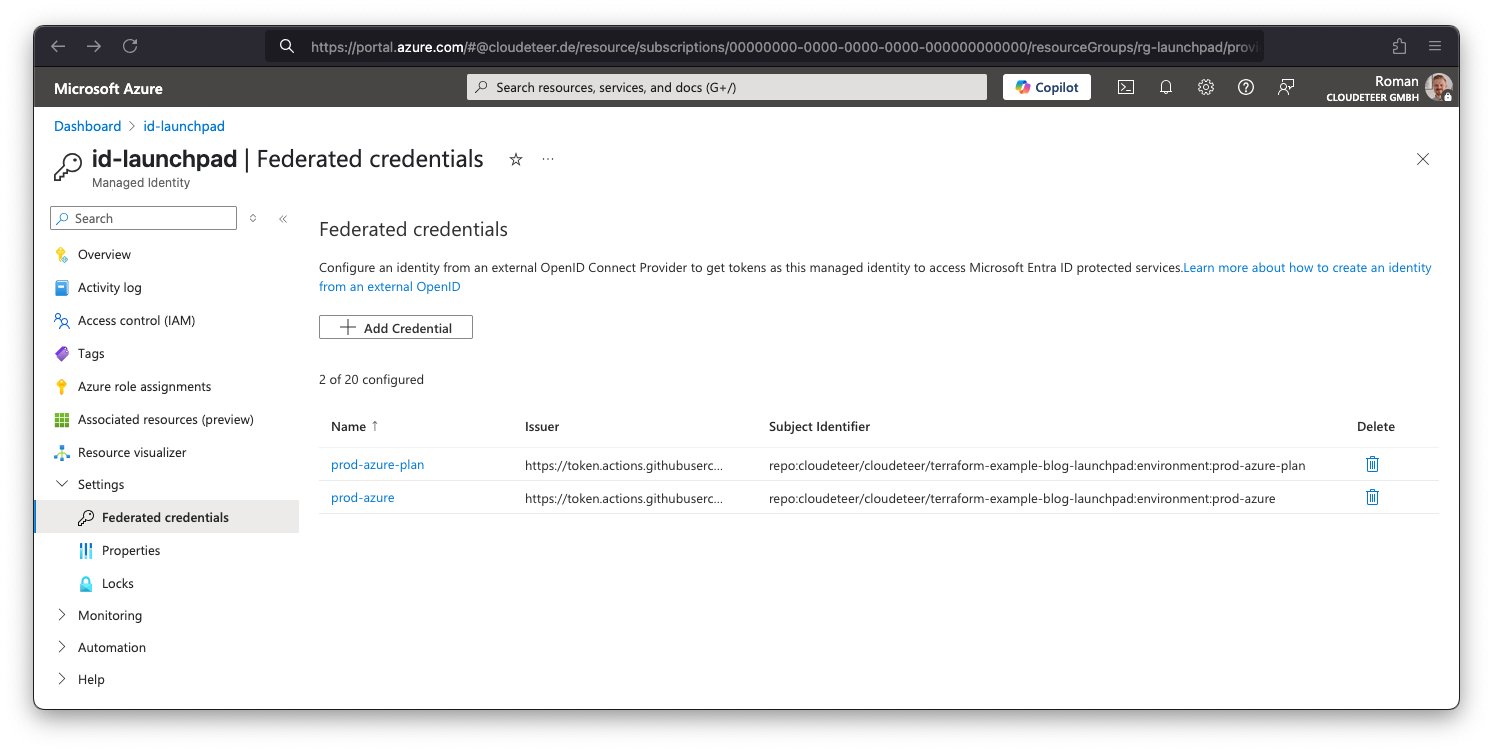Image resolution: width=1493 pixels, height=751 pixels.
Task: Click the Subject Identifier column header
Action: click(819, 426)
